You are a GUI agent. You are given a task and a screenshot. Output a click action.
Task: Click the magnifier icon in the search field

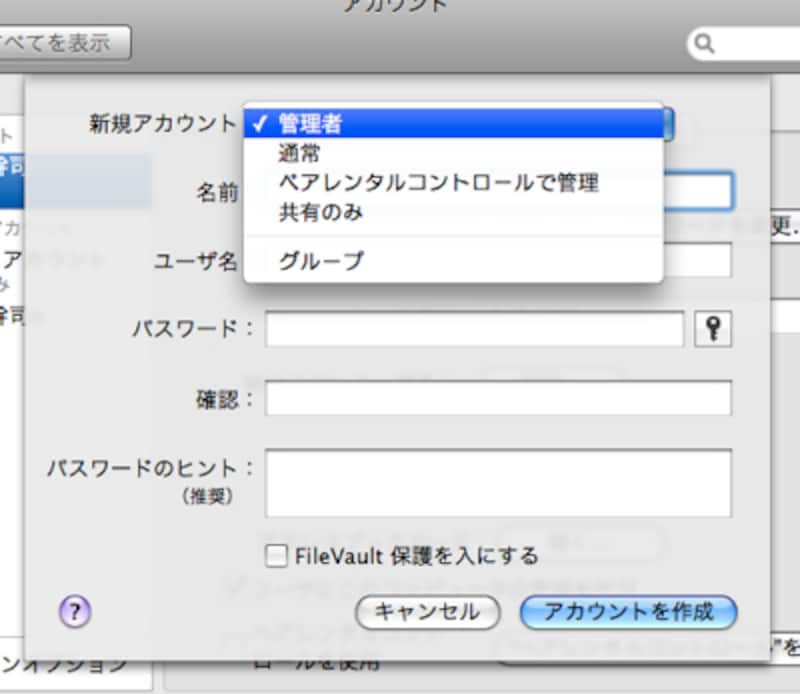706,45
